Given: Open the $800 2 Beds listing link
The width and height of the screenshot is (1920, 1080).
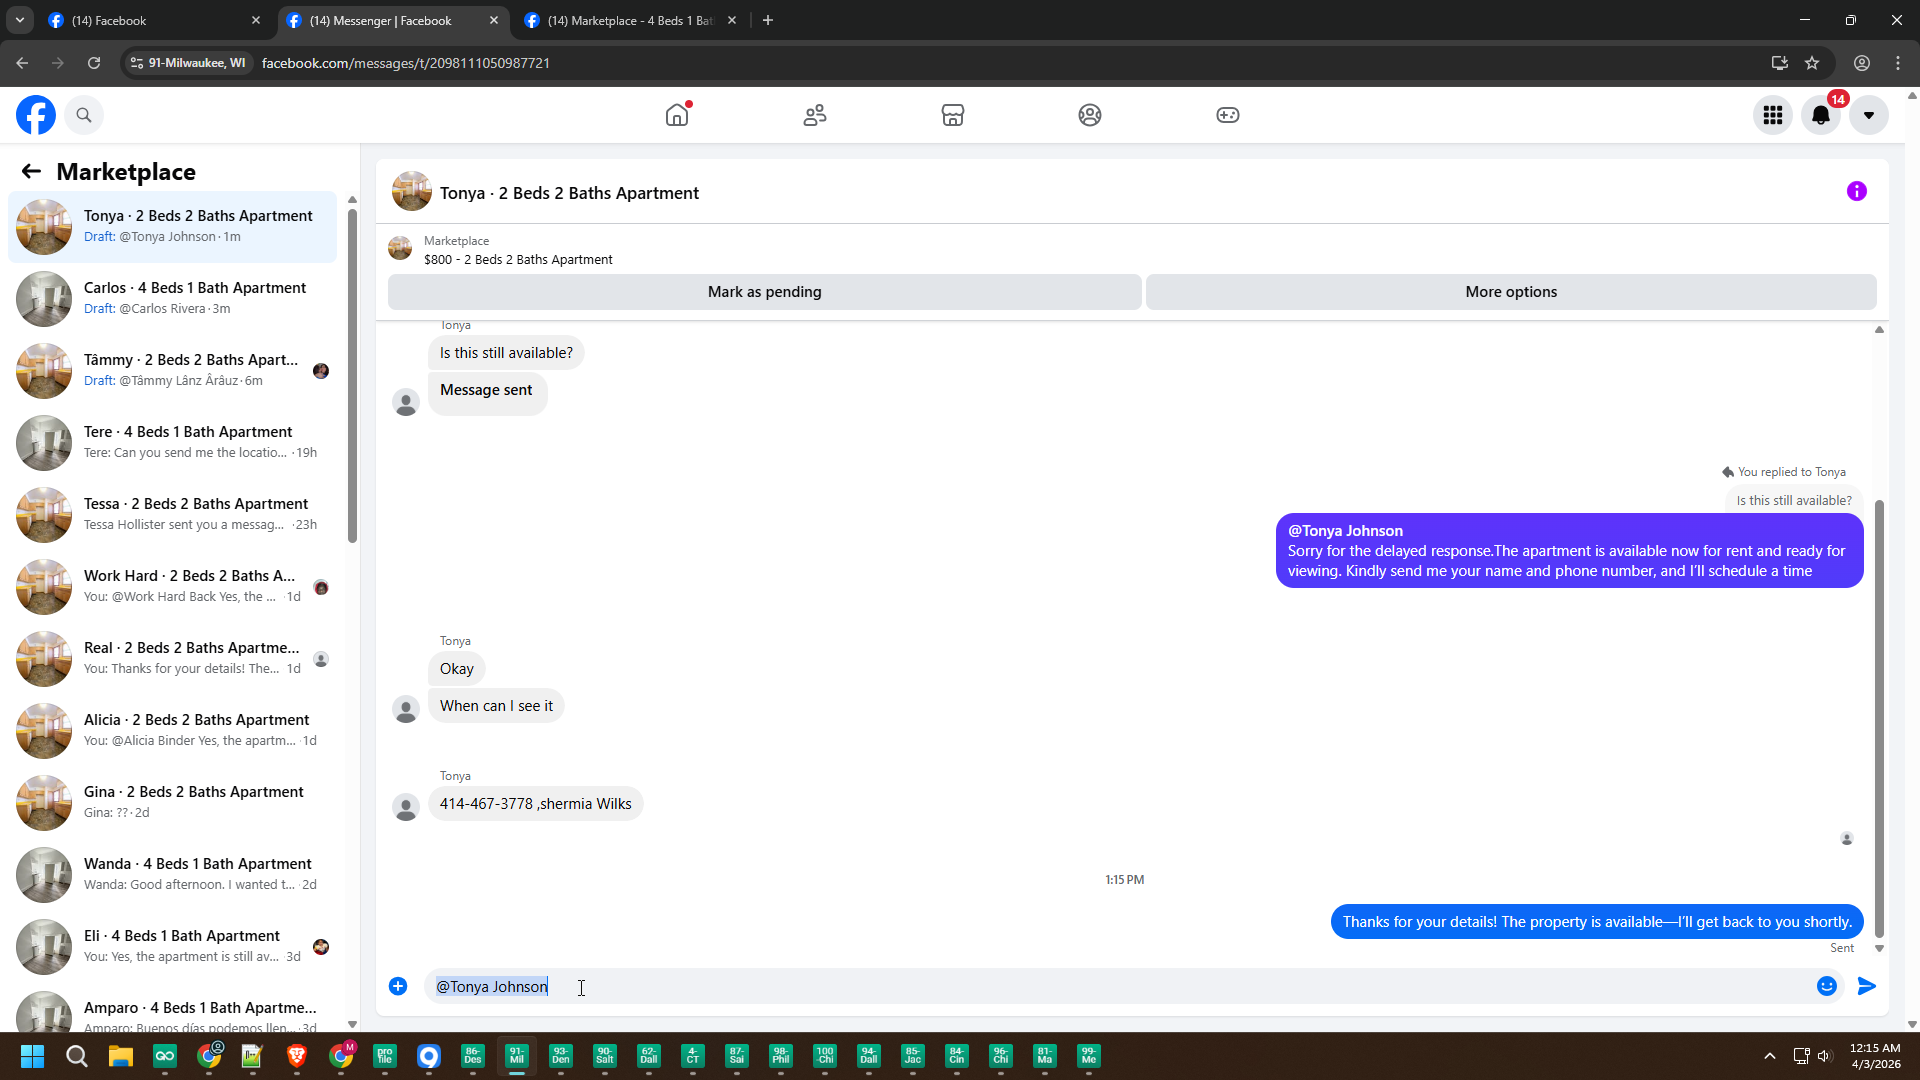Looking at the screenshot, I should pyautogui.click(x=518, y=260).
